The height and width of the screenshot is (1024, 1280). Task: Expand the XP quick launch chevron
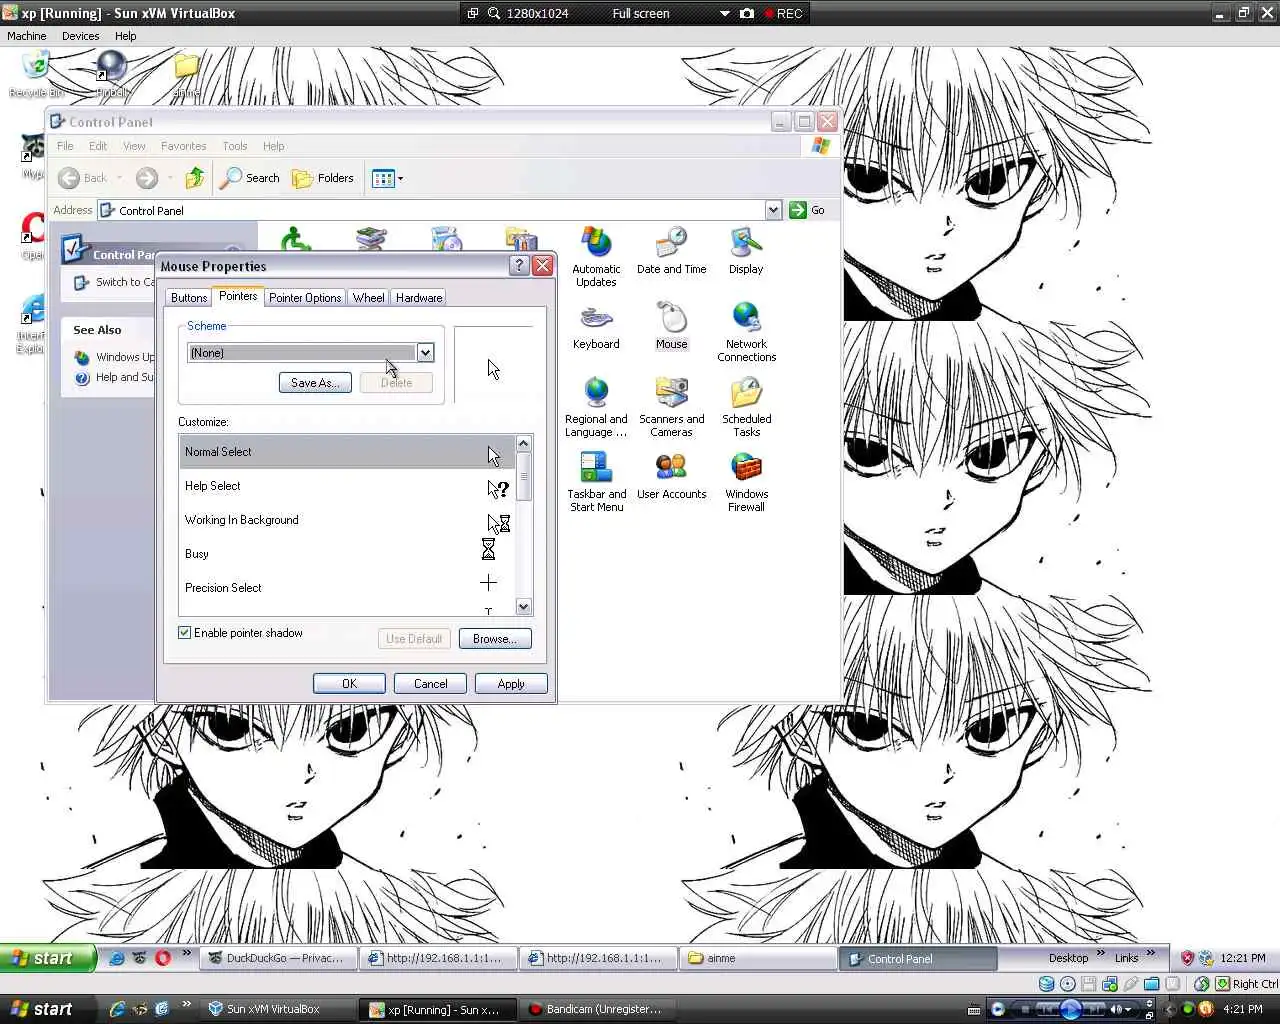(187, 955)
